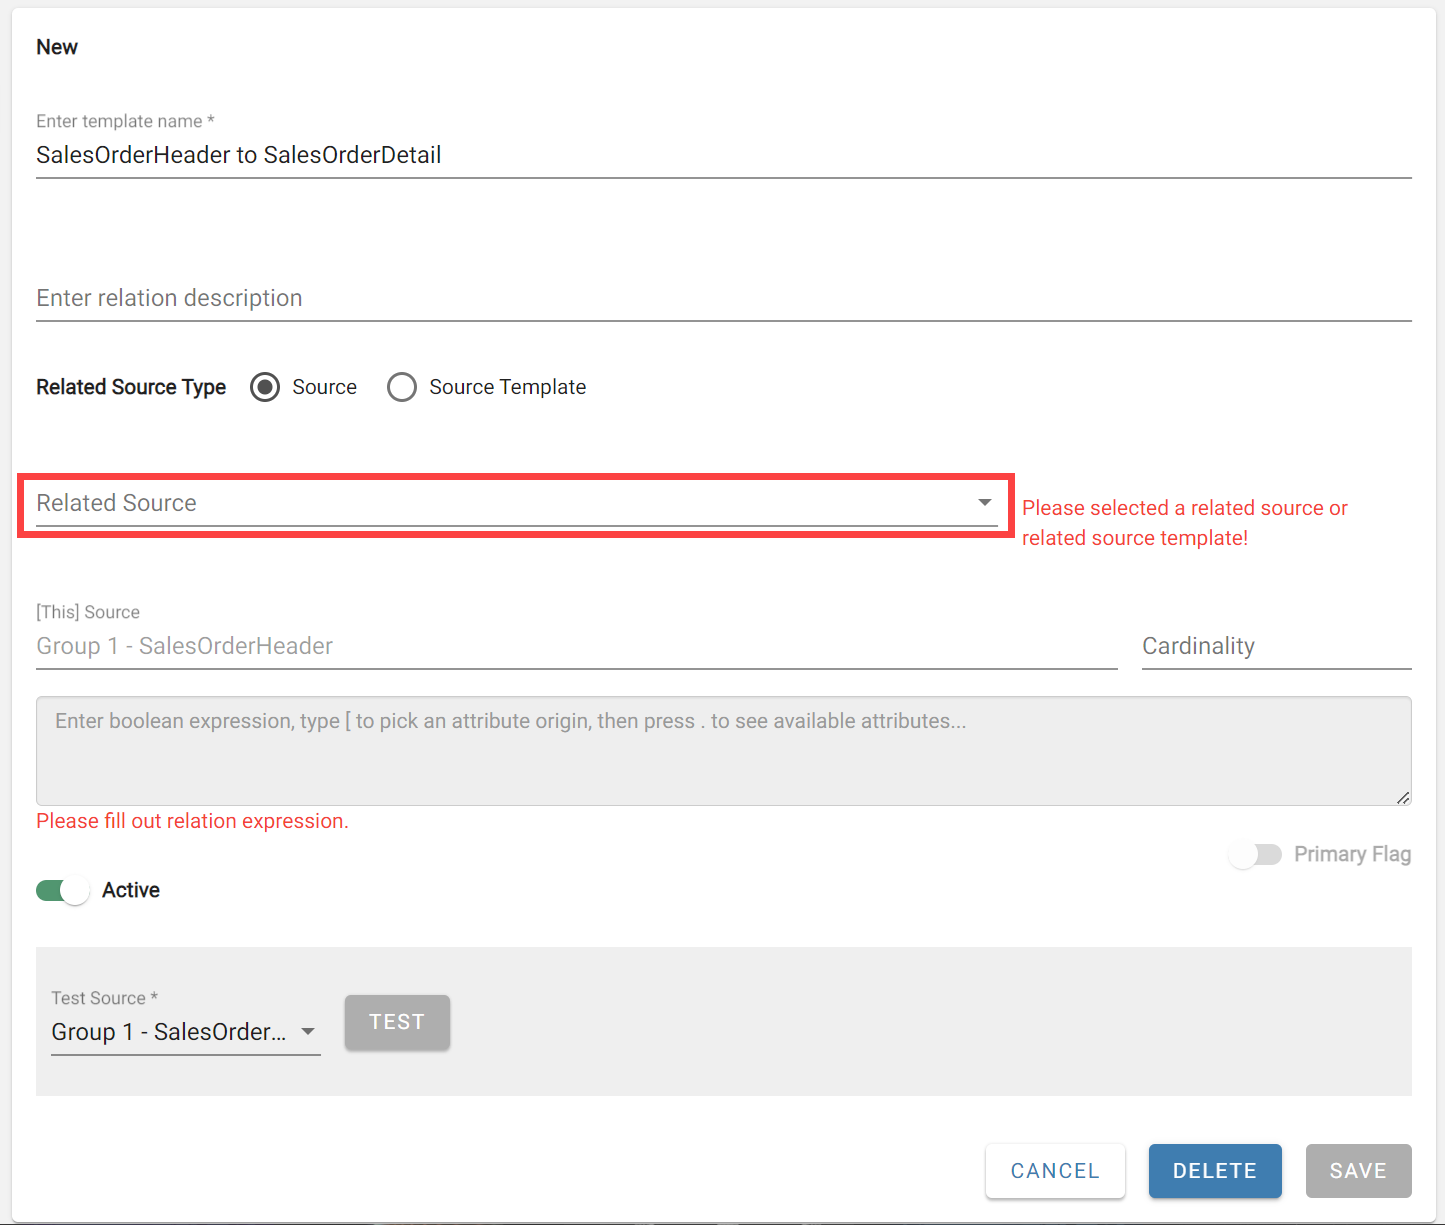Open the Related Source dropdown arrow caret

(984, 504)
